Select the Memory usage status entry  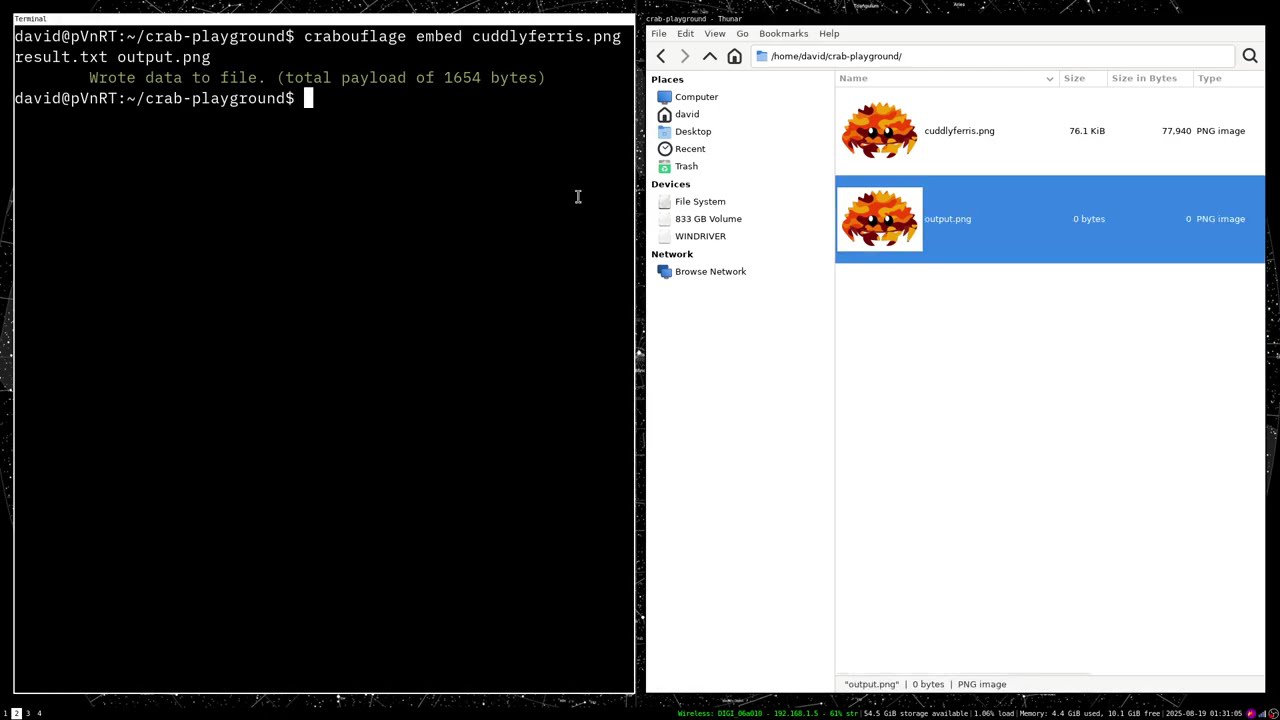(x=1088, y=713)
